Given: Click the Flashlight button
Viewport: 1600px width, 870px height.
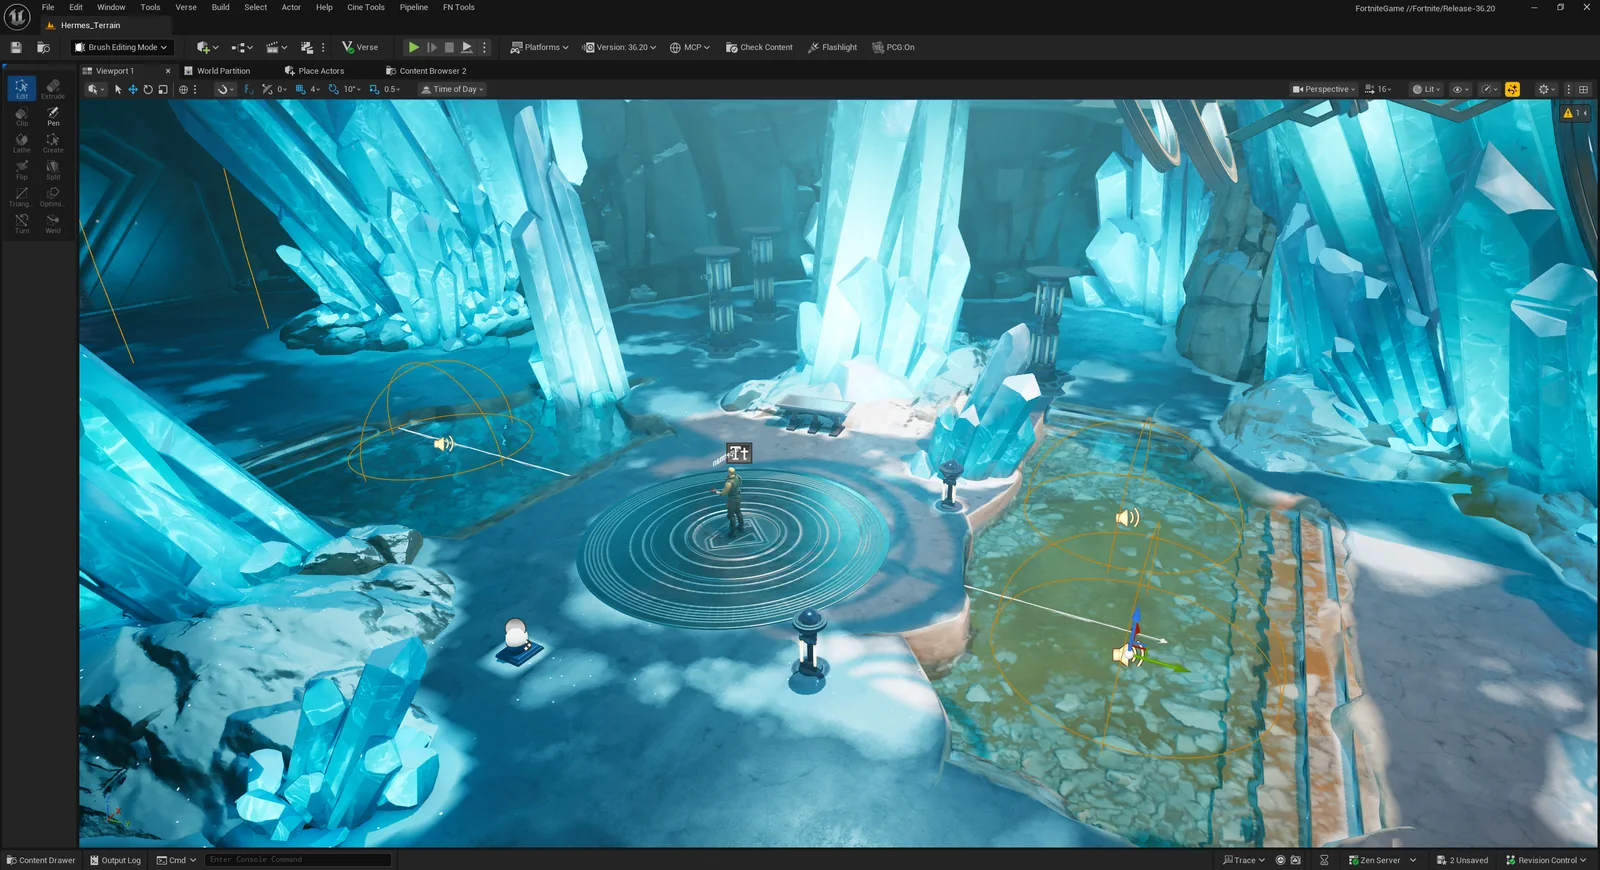Looking at the screenshot, I should [832, 47].
